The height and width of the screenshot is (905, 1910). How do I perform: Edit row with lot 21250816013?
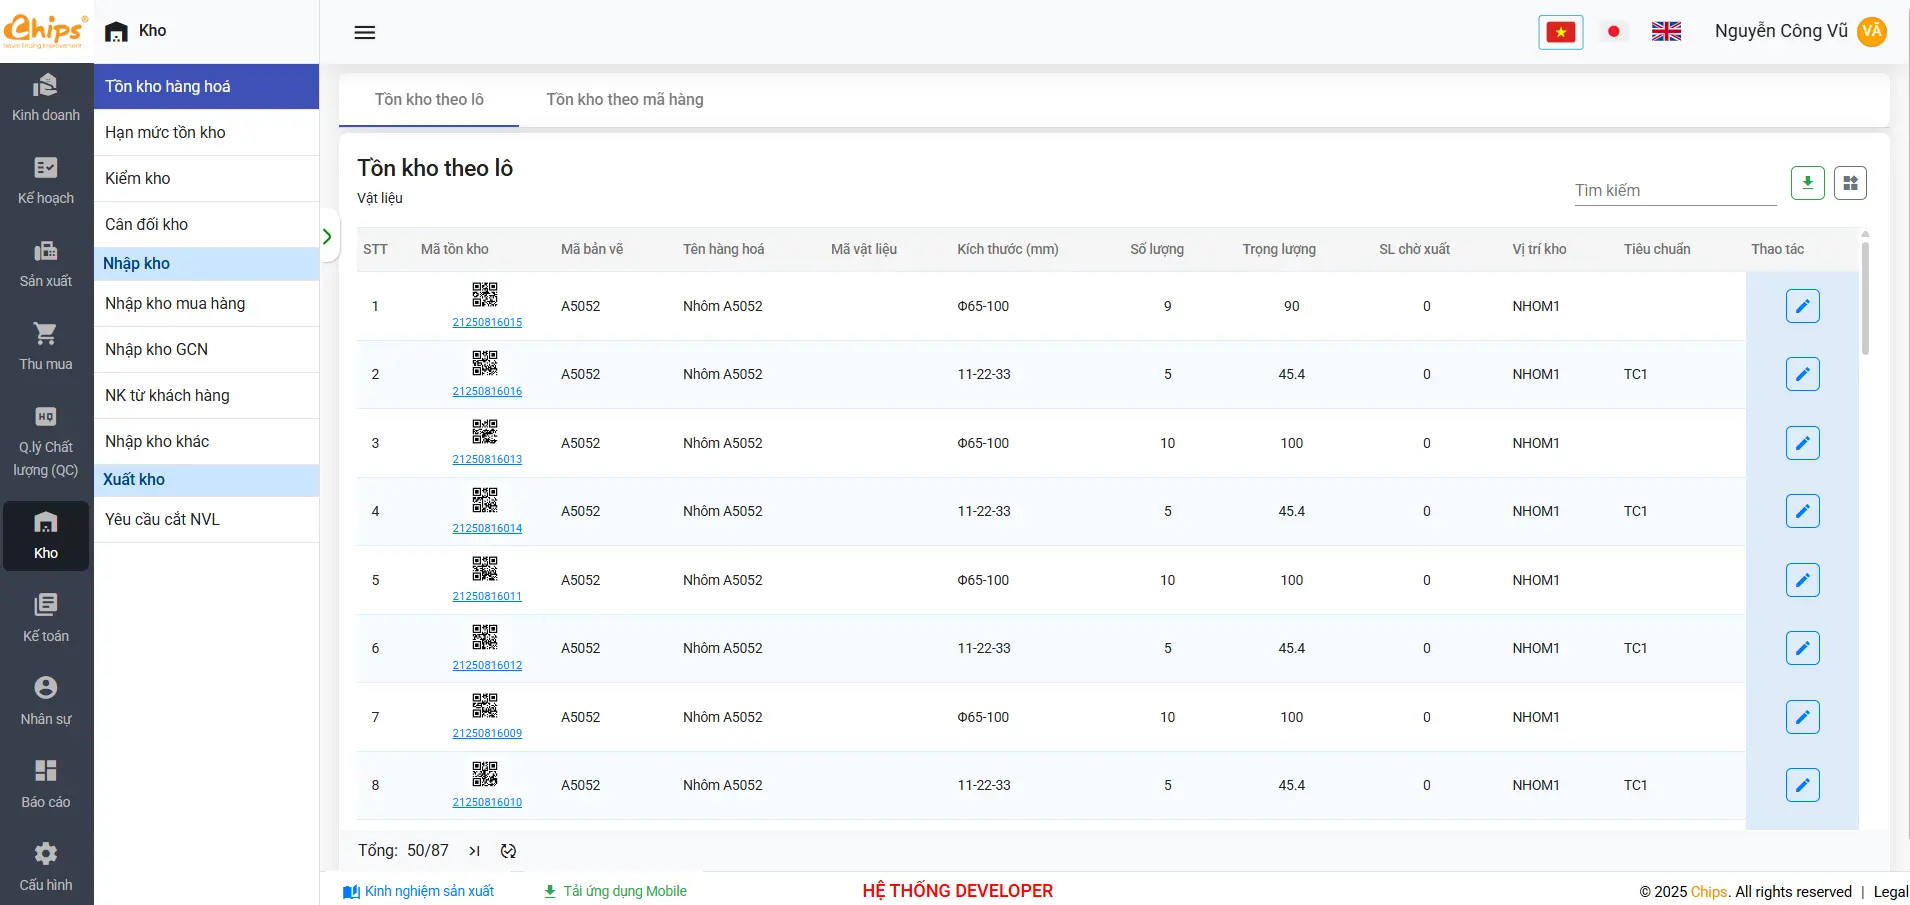(x=1803, y=443)
